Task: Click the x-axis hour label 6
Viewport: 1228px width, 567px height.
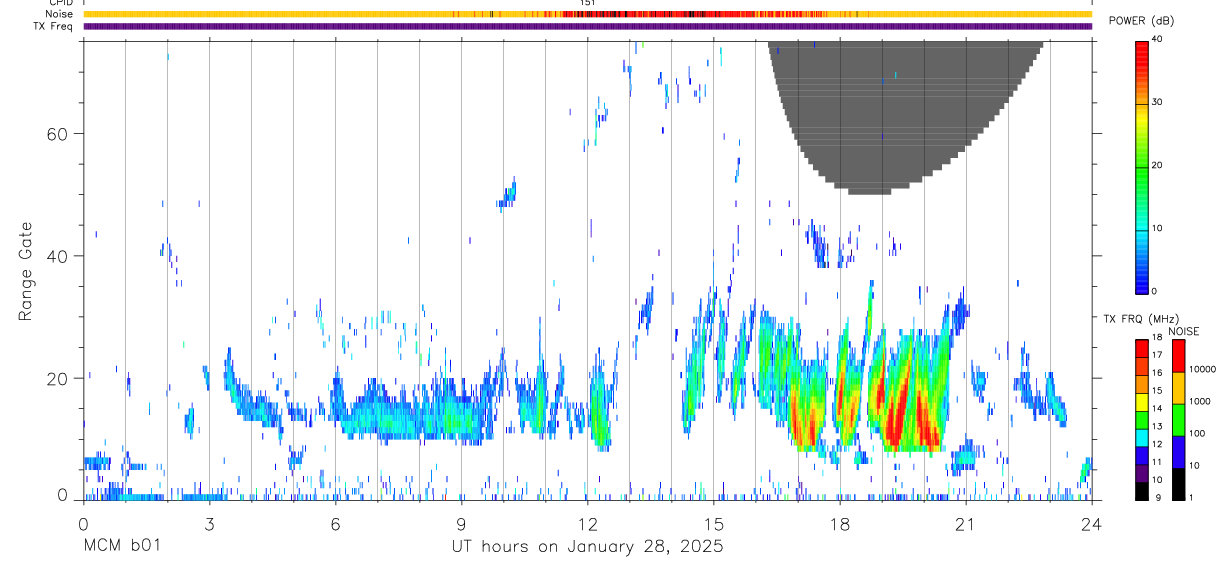Action: tap(335, 522)
